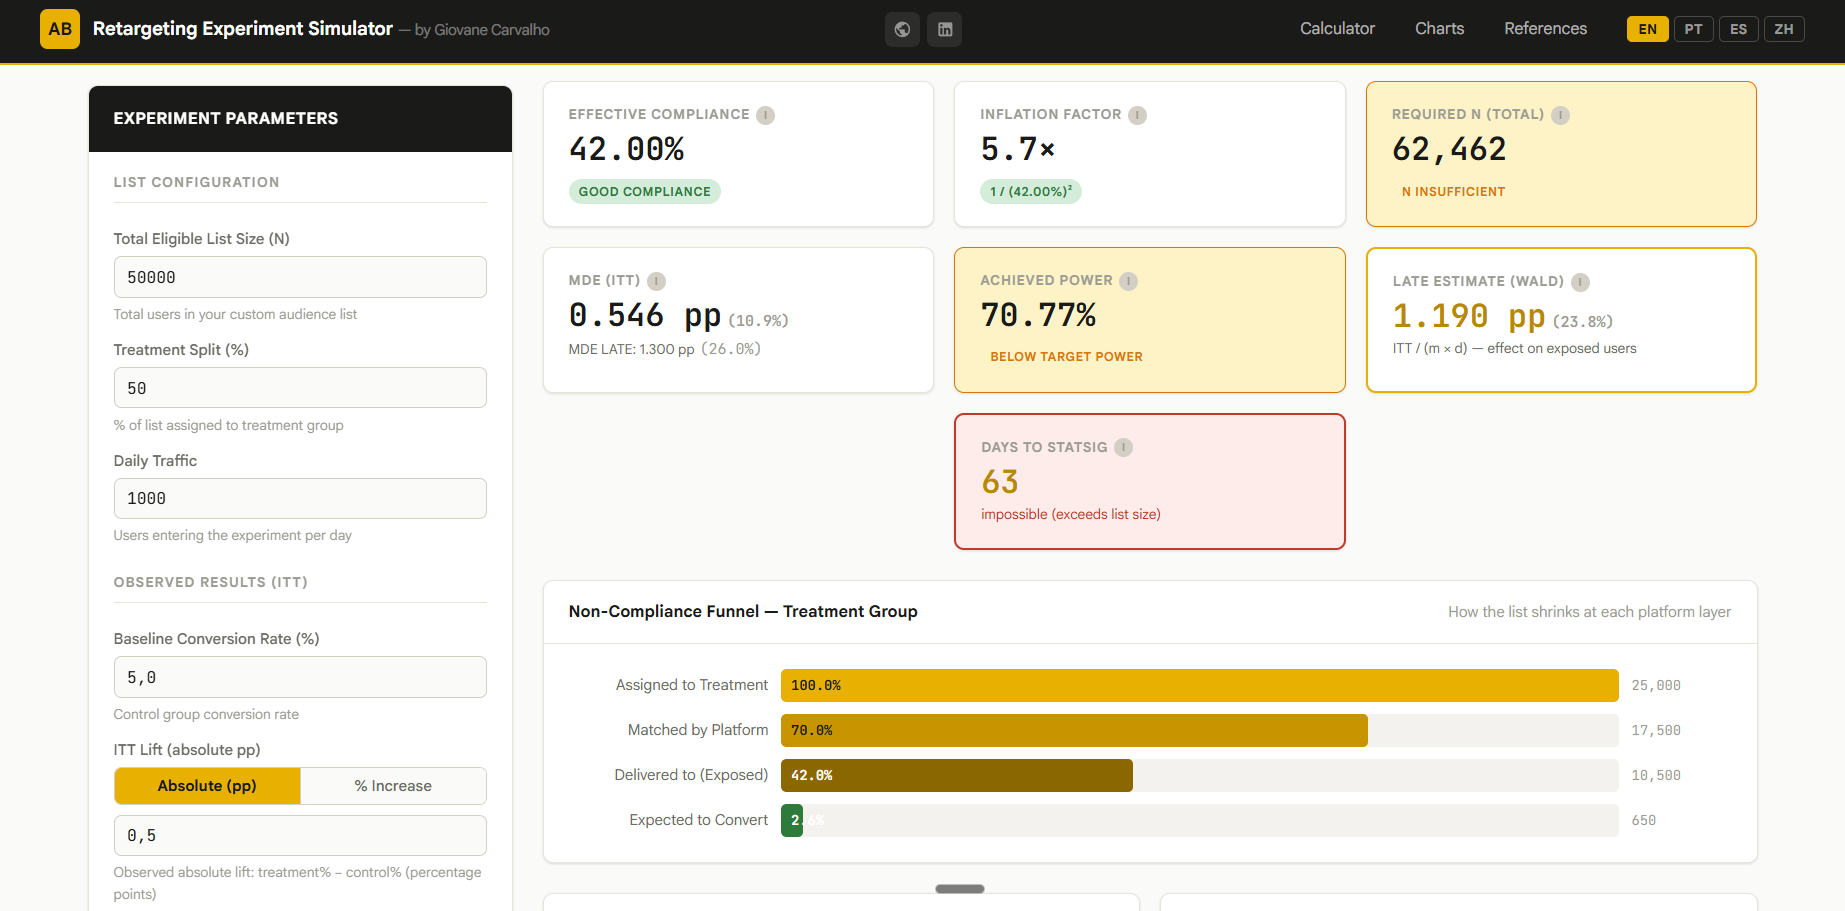The image size is (1845, 911).
Task: Open the References nav link
Action: tap(1545, 29)
